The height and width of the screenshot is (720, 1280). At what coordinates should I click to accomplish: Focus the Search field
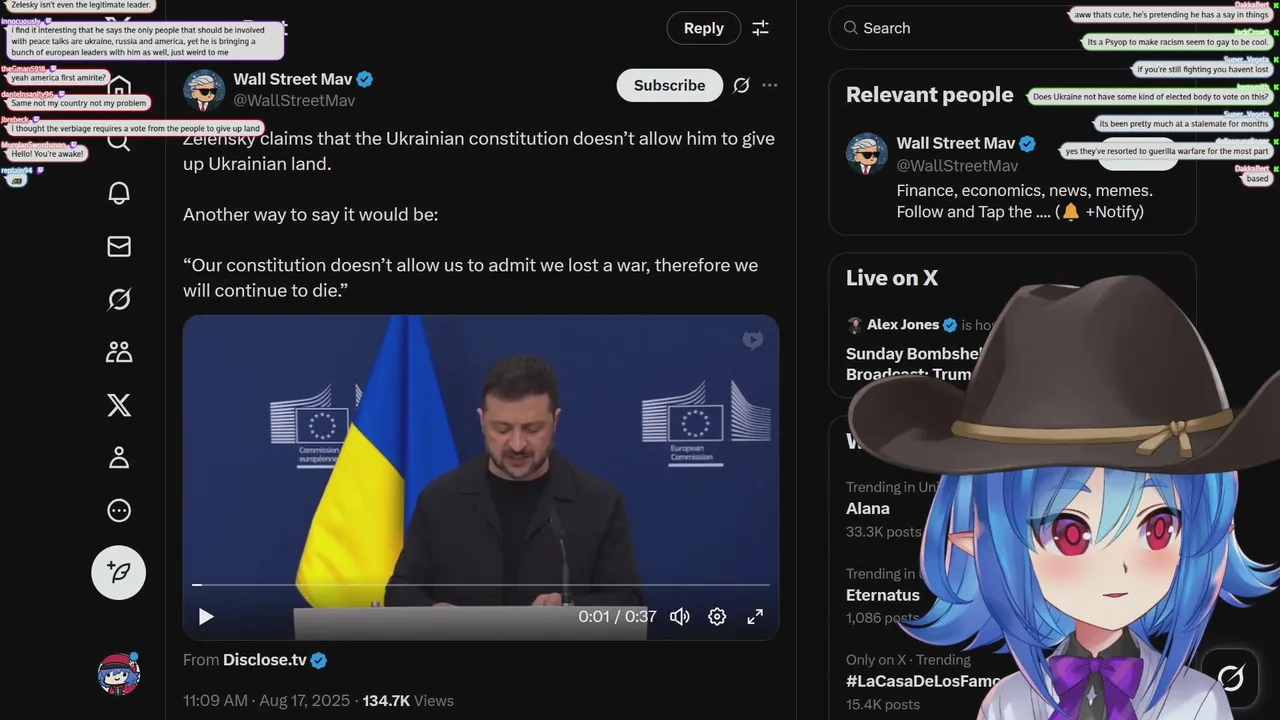pyautogui.click(x=1013, y=28)
